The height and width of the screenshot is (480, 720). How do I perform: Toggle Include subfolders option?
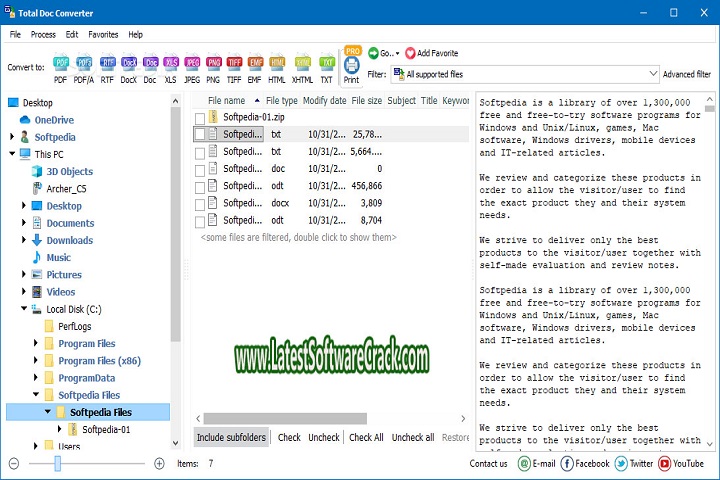[231, 437]
